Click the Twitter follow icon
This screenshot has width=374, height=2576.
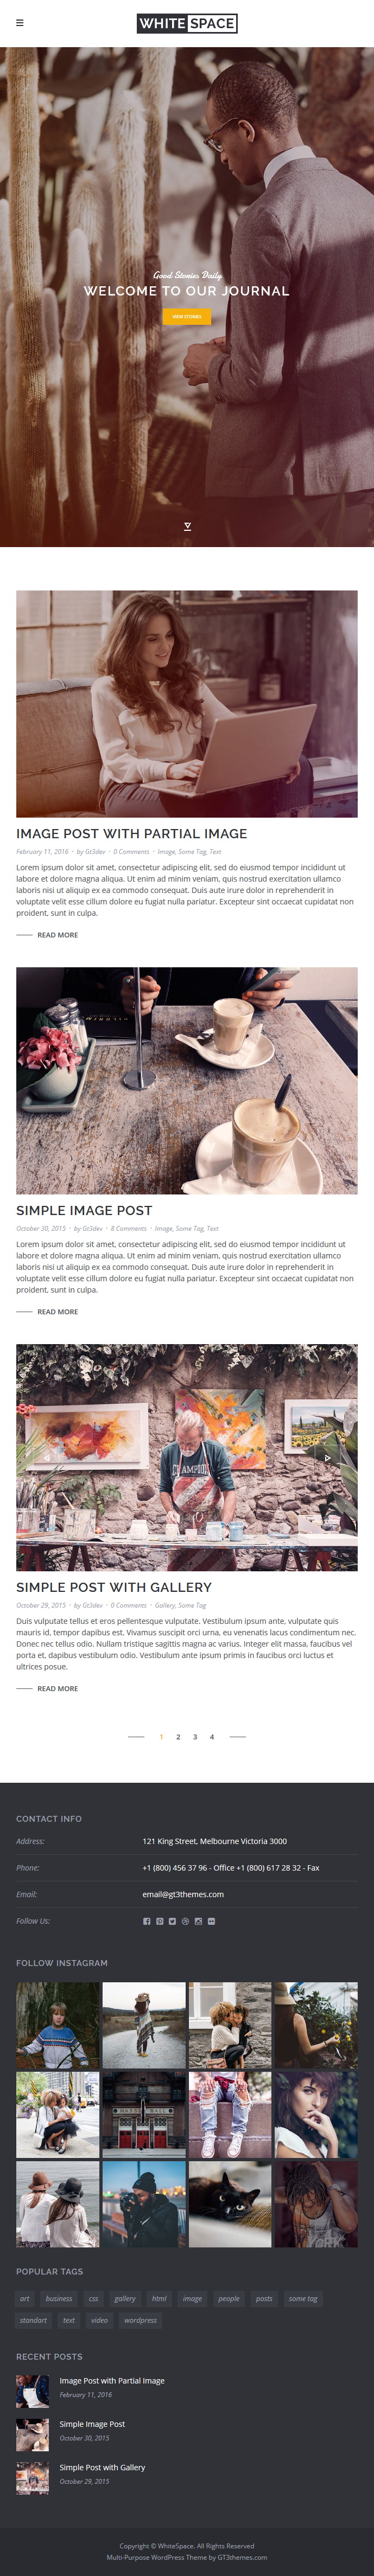[x=172, y=1921]
